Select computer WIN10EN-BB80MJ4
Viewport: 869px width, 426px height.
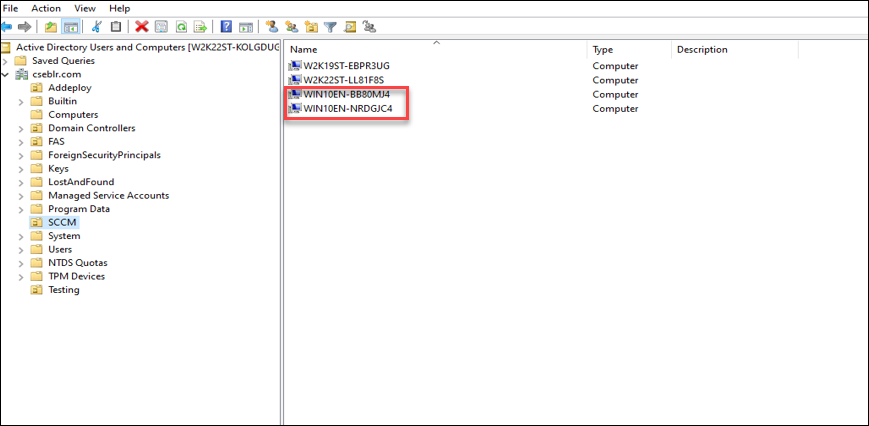coord(346,94)
